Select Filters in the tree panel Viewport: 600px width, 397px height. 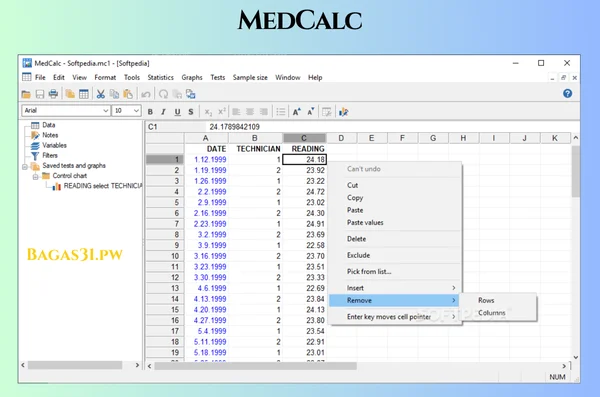click(50, 155)
